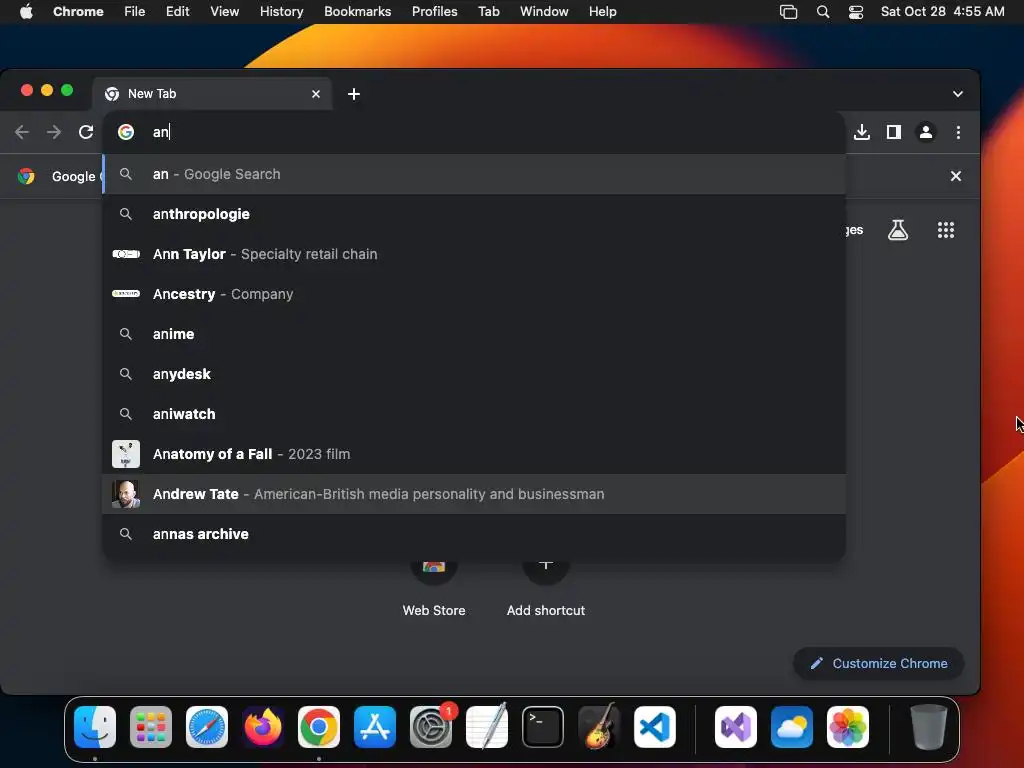Open the Search Labs flask icon
Image resolution: width=1024 pixels, height=768 pixels.
898,230
